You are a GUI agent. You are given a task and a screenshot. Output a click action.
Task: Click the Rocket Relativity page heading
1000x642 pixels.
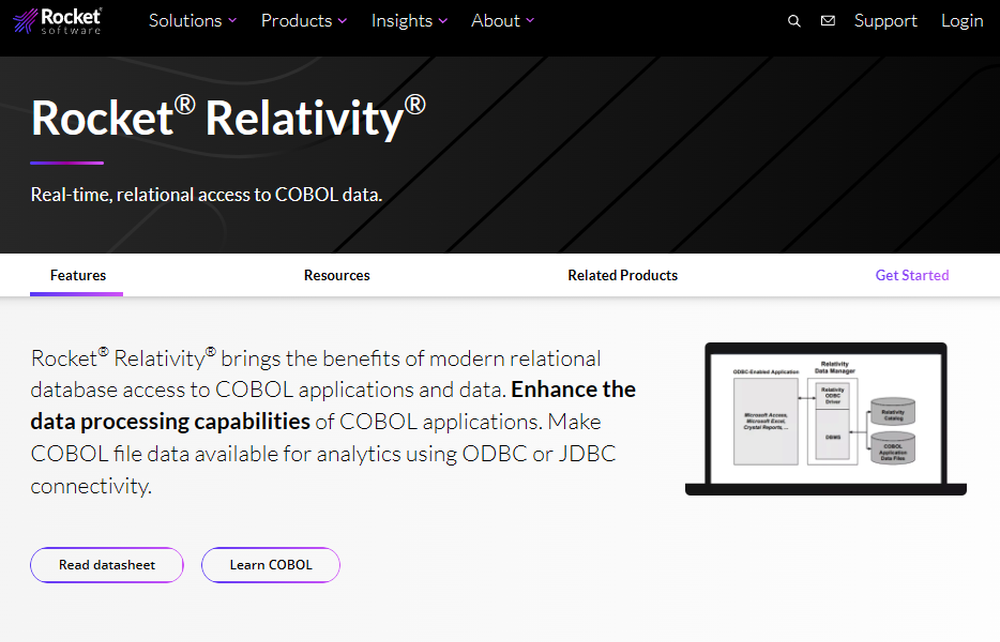click(227, 117)
